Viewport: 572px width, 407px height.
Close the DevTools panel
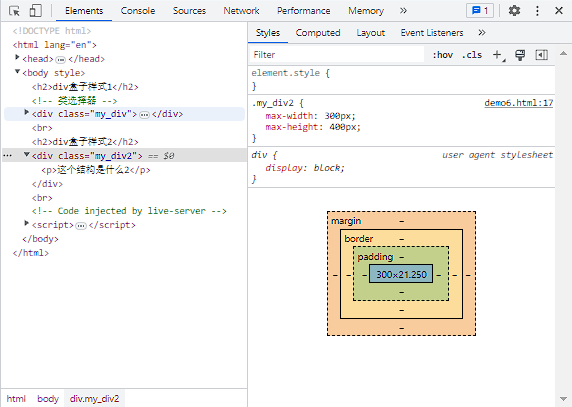(x=559, y=11)
